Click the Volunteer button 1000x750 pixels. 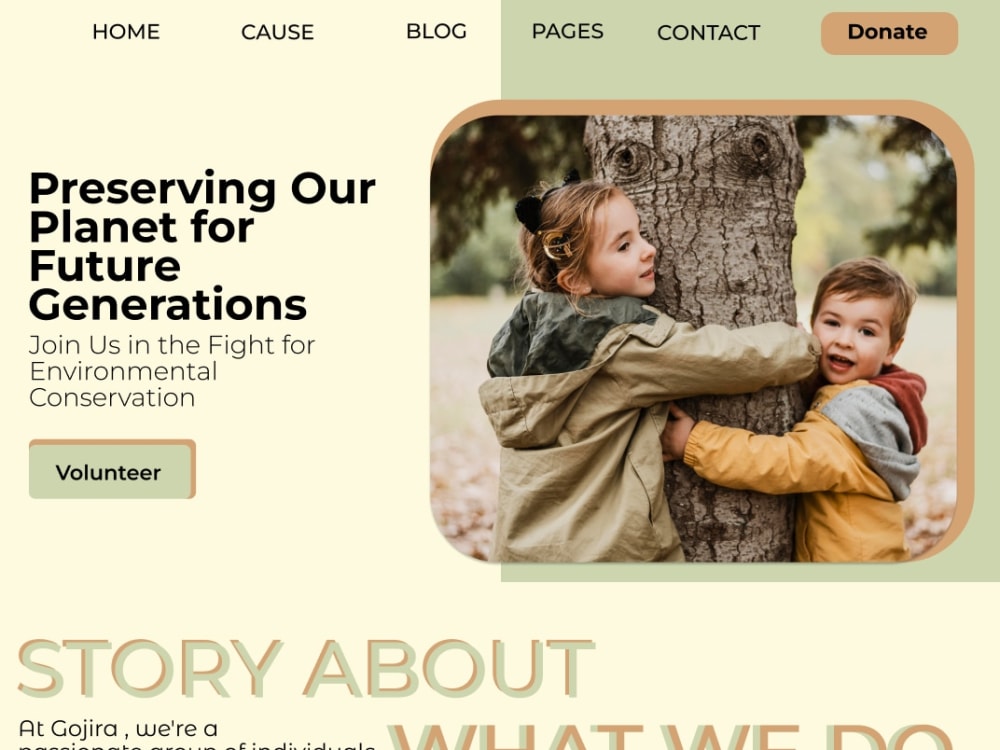(x=112, y=469)
